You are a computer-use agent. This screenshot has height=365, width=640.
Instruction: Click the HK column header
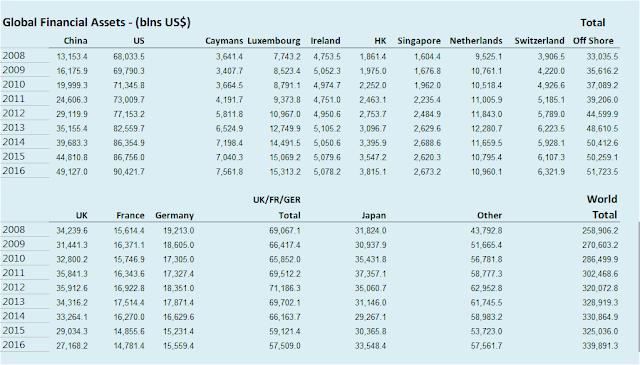coord(380,41)
